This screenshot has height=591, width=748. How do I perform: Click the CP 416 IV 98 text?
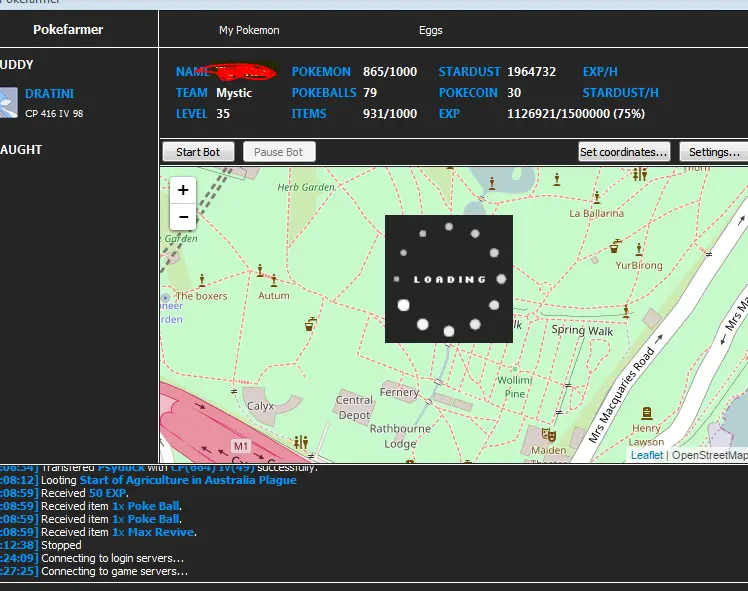click(54, 114)
